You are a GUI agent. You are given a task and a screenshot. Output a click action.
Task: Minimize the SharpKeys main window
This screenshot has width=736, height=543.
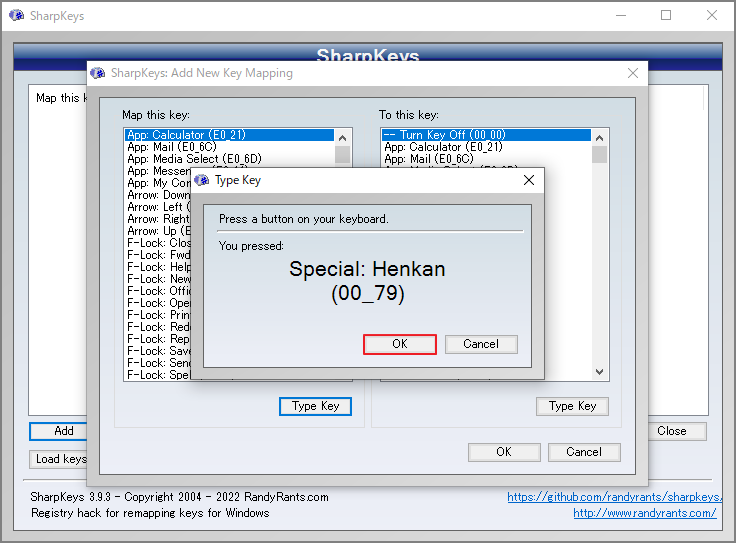point(621,15)
